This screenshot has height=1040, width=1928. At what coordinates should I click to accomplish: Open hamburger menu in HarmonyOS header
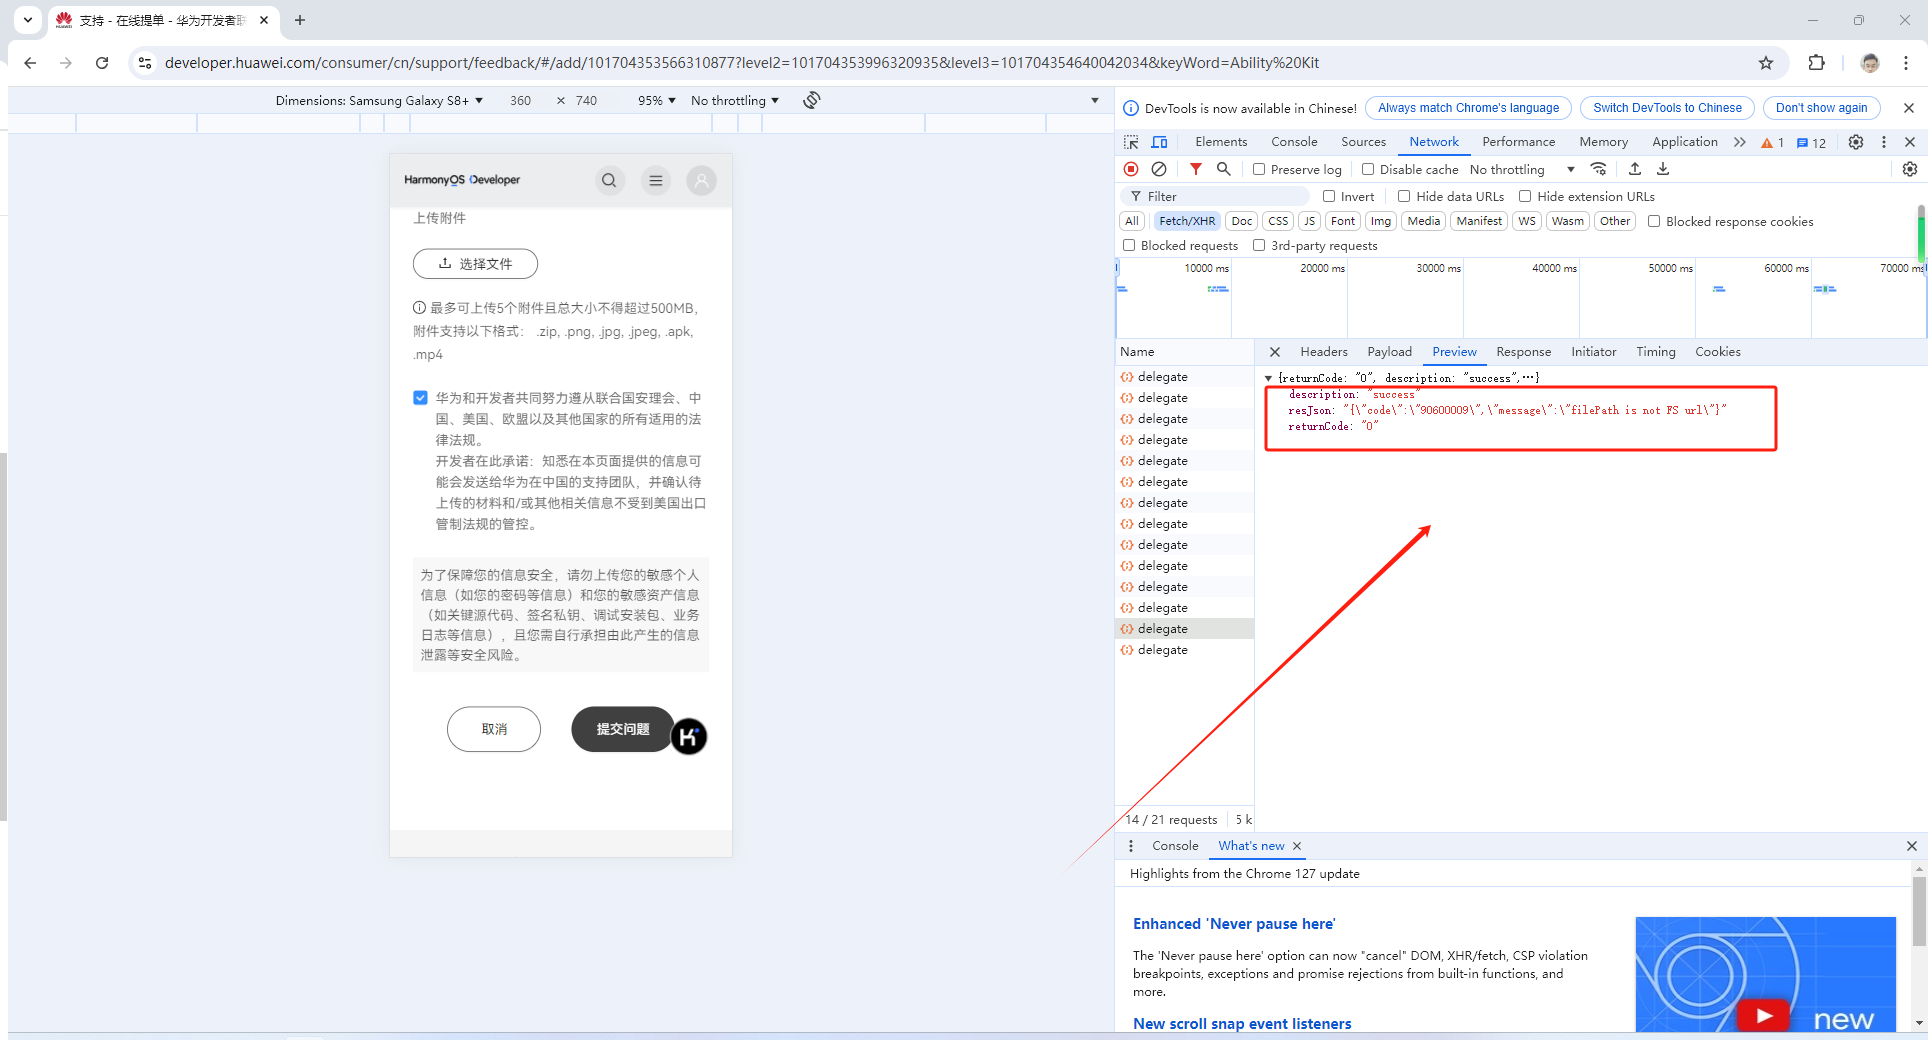[656, 181]
